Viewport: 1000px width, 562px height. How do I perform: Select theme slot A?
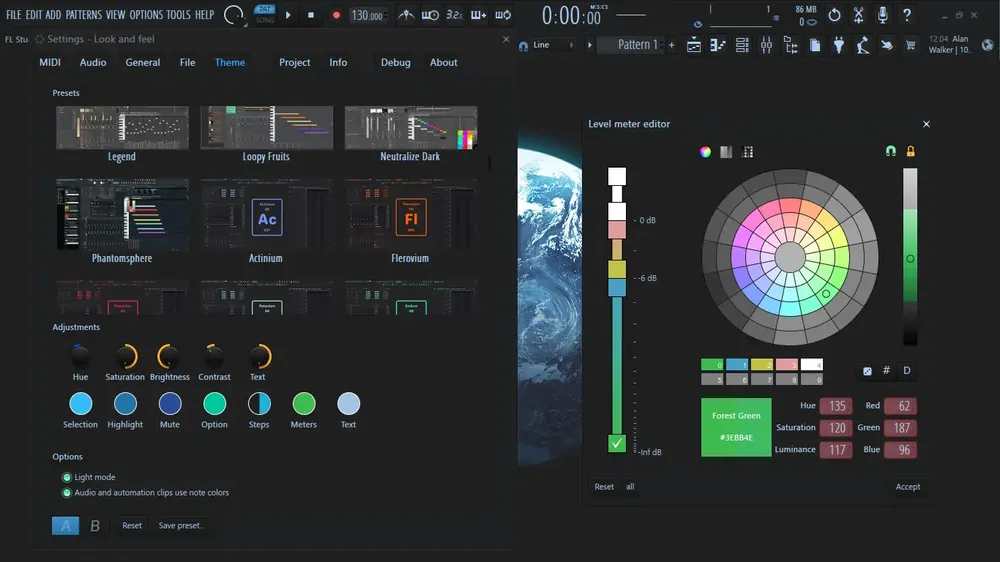[65, 526]
